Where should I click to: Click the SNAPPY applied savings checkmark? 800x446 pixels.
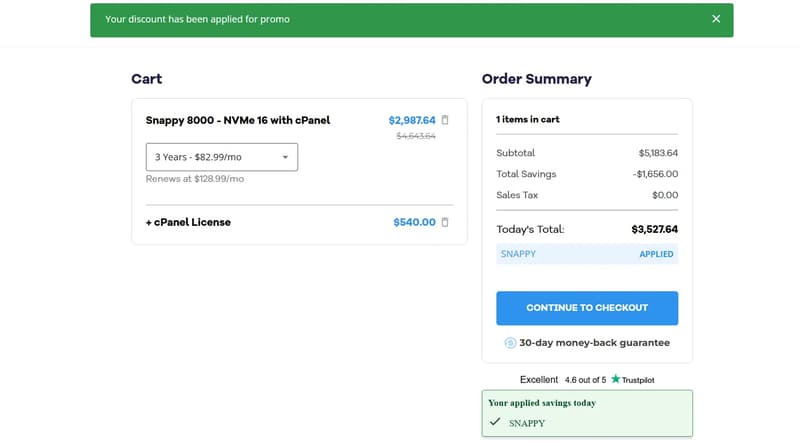495,422
